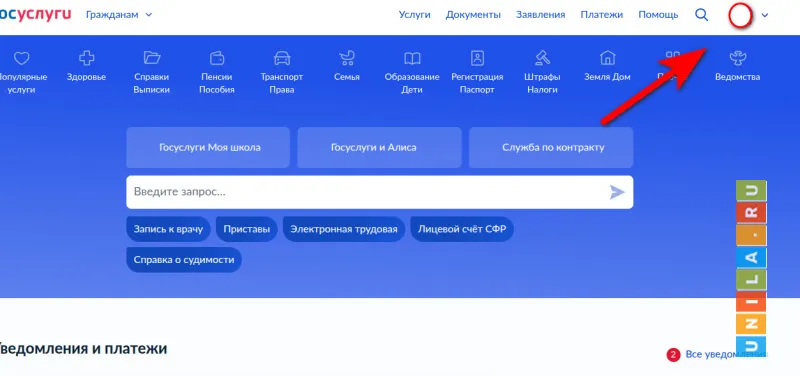
Task: Open the Транспорт Права car icon
Action: pos(282,58)
